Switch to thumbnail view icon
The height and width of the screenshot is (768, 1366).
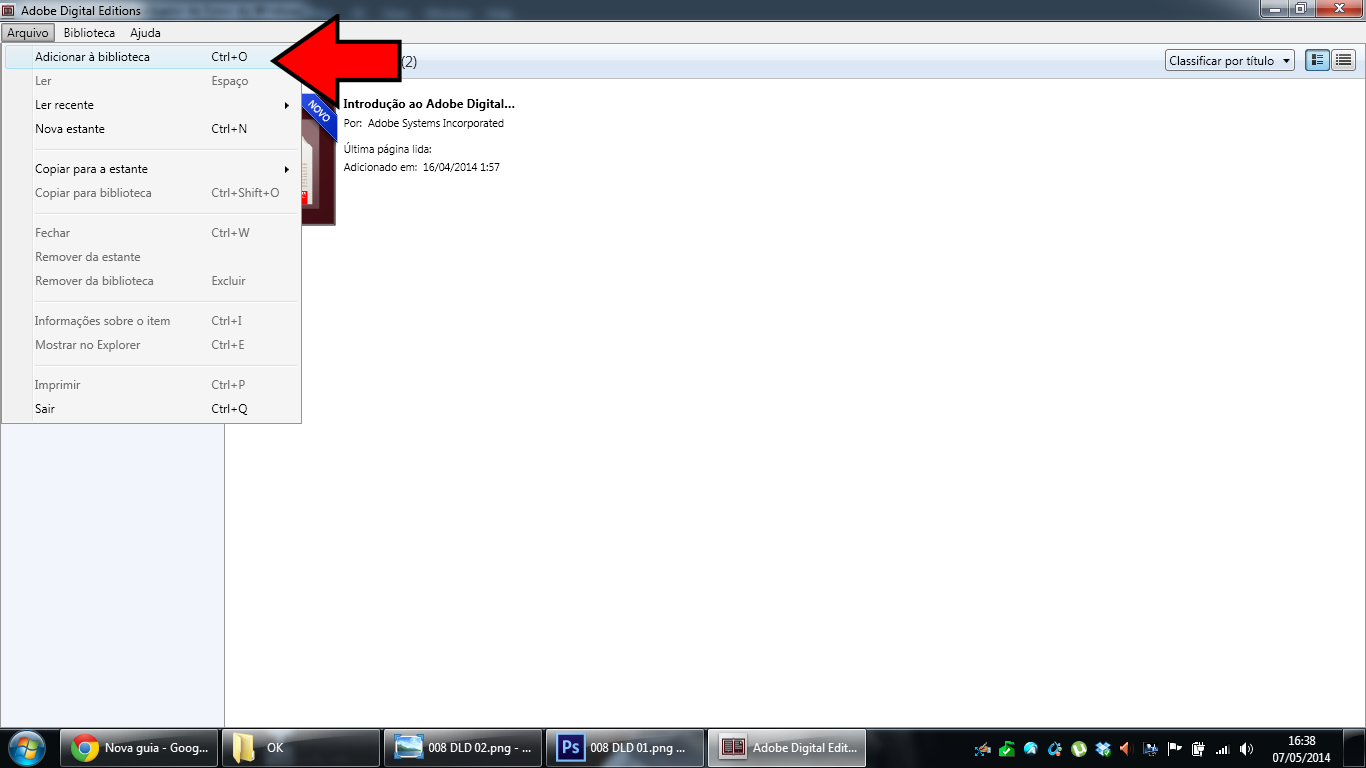coord(1318,61)
